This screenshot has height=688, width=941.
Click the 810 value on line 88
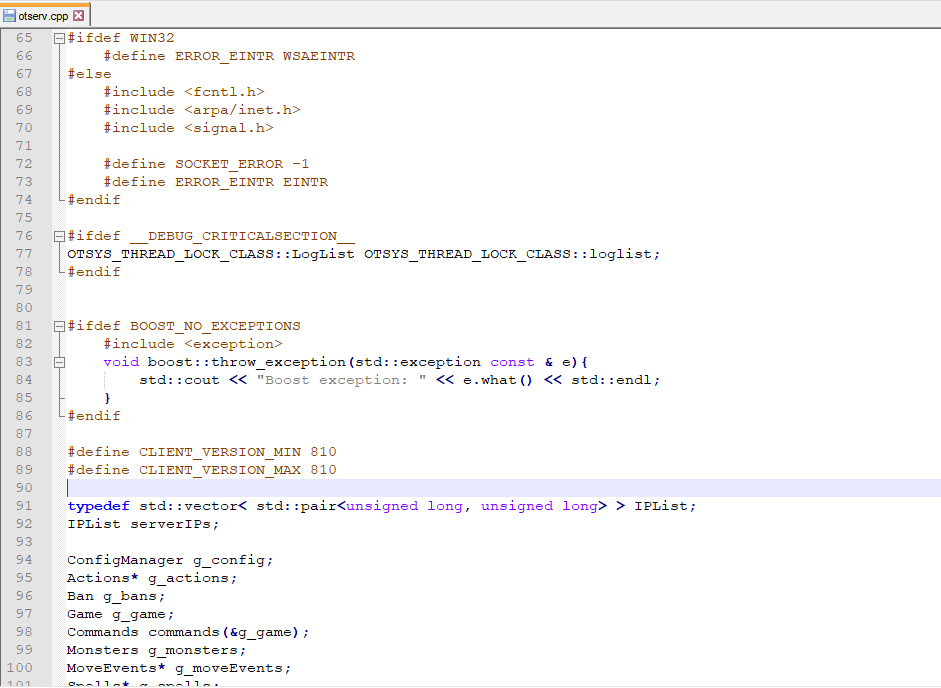tap(323, 452)
